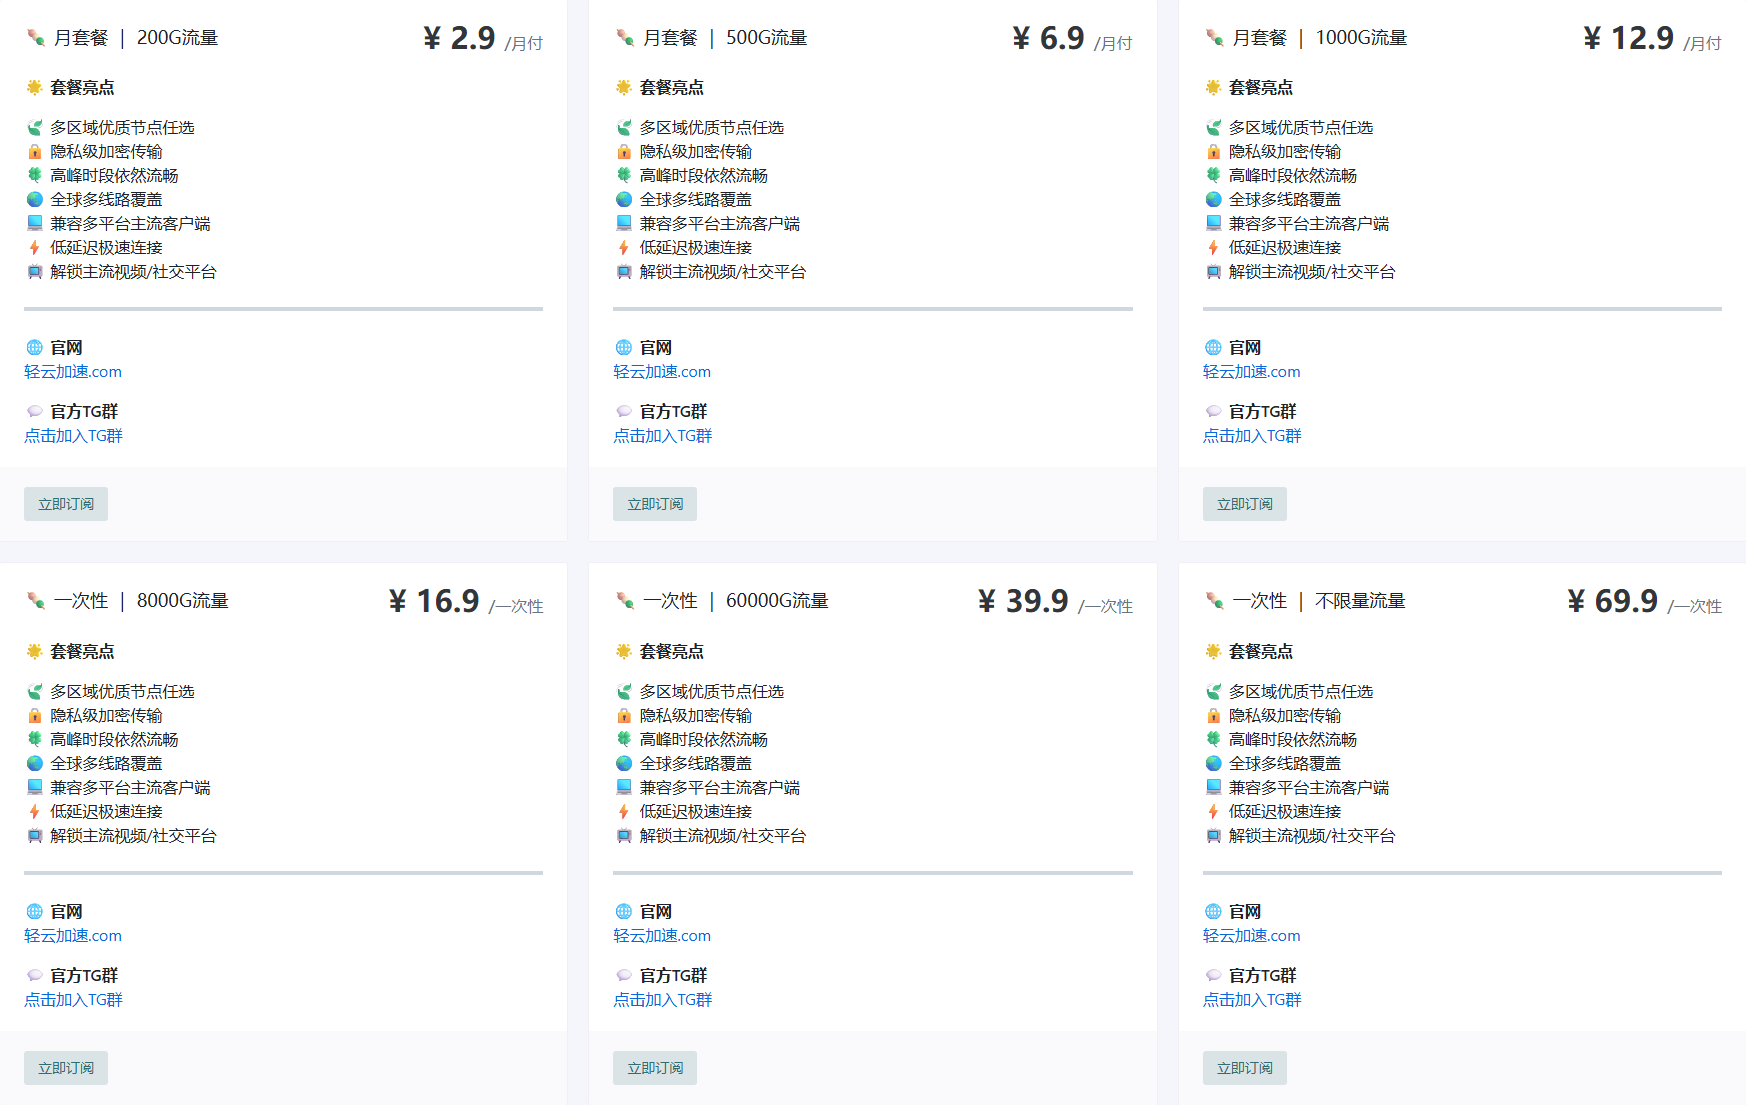Click the globe icon next to 官网 in 不限量流量 card
Viewport: 1746px width, 1105px height.
1213,912
